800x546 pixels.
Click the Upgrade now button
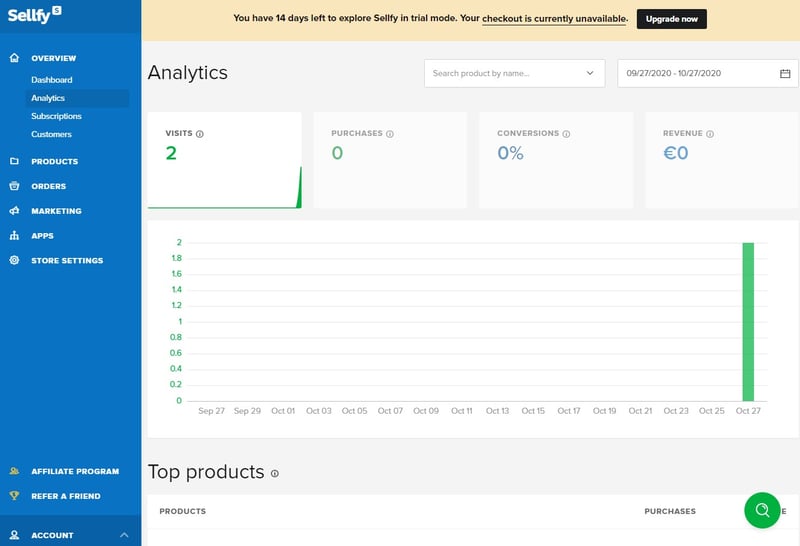tap(671, 18)
